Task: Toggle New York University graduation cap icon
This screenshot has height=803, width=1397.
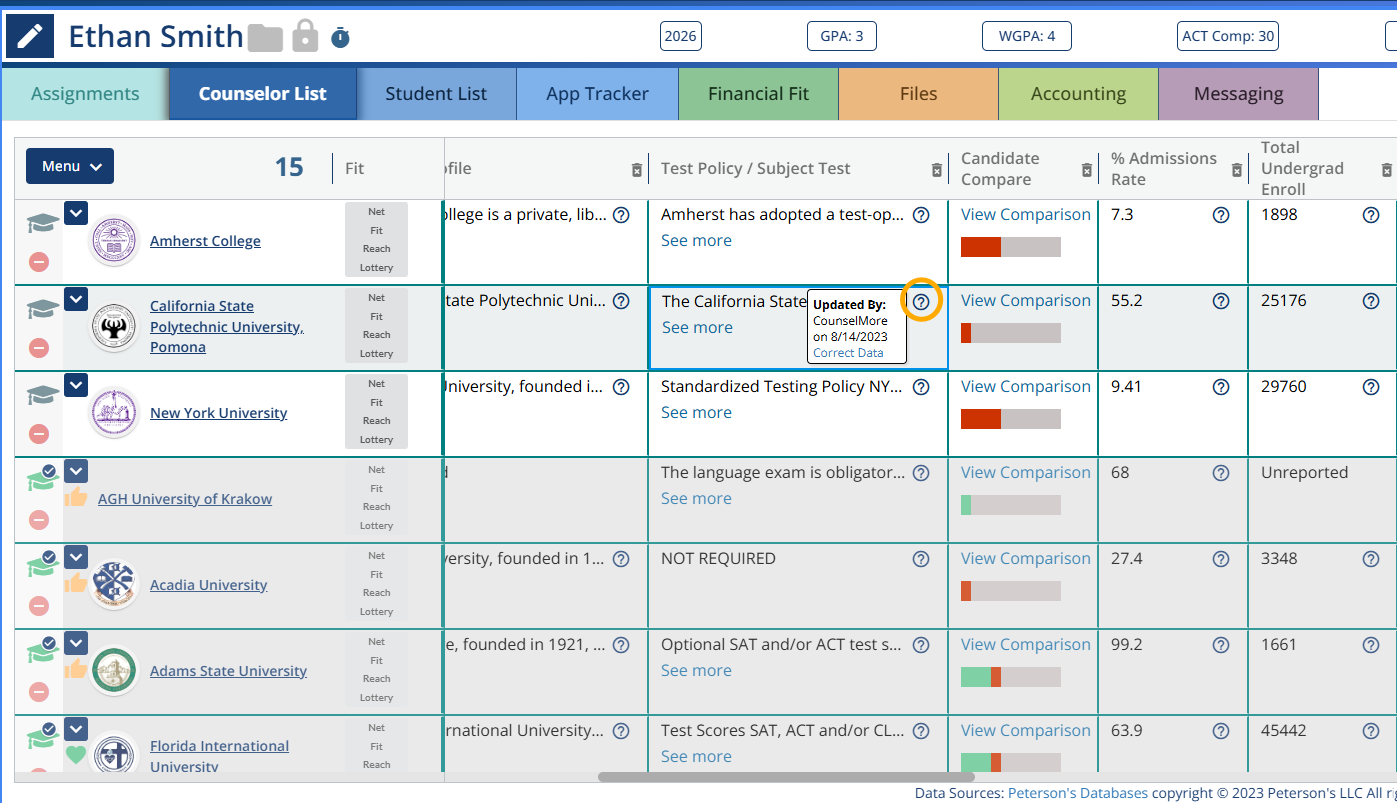Action: [x=43, y=395]
